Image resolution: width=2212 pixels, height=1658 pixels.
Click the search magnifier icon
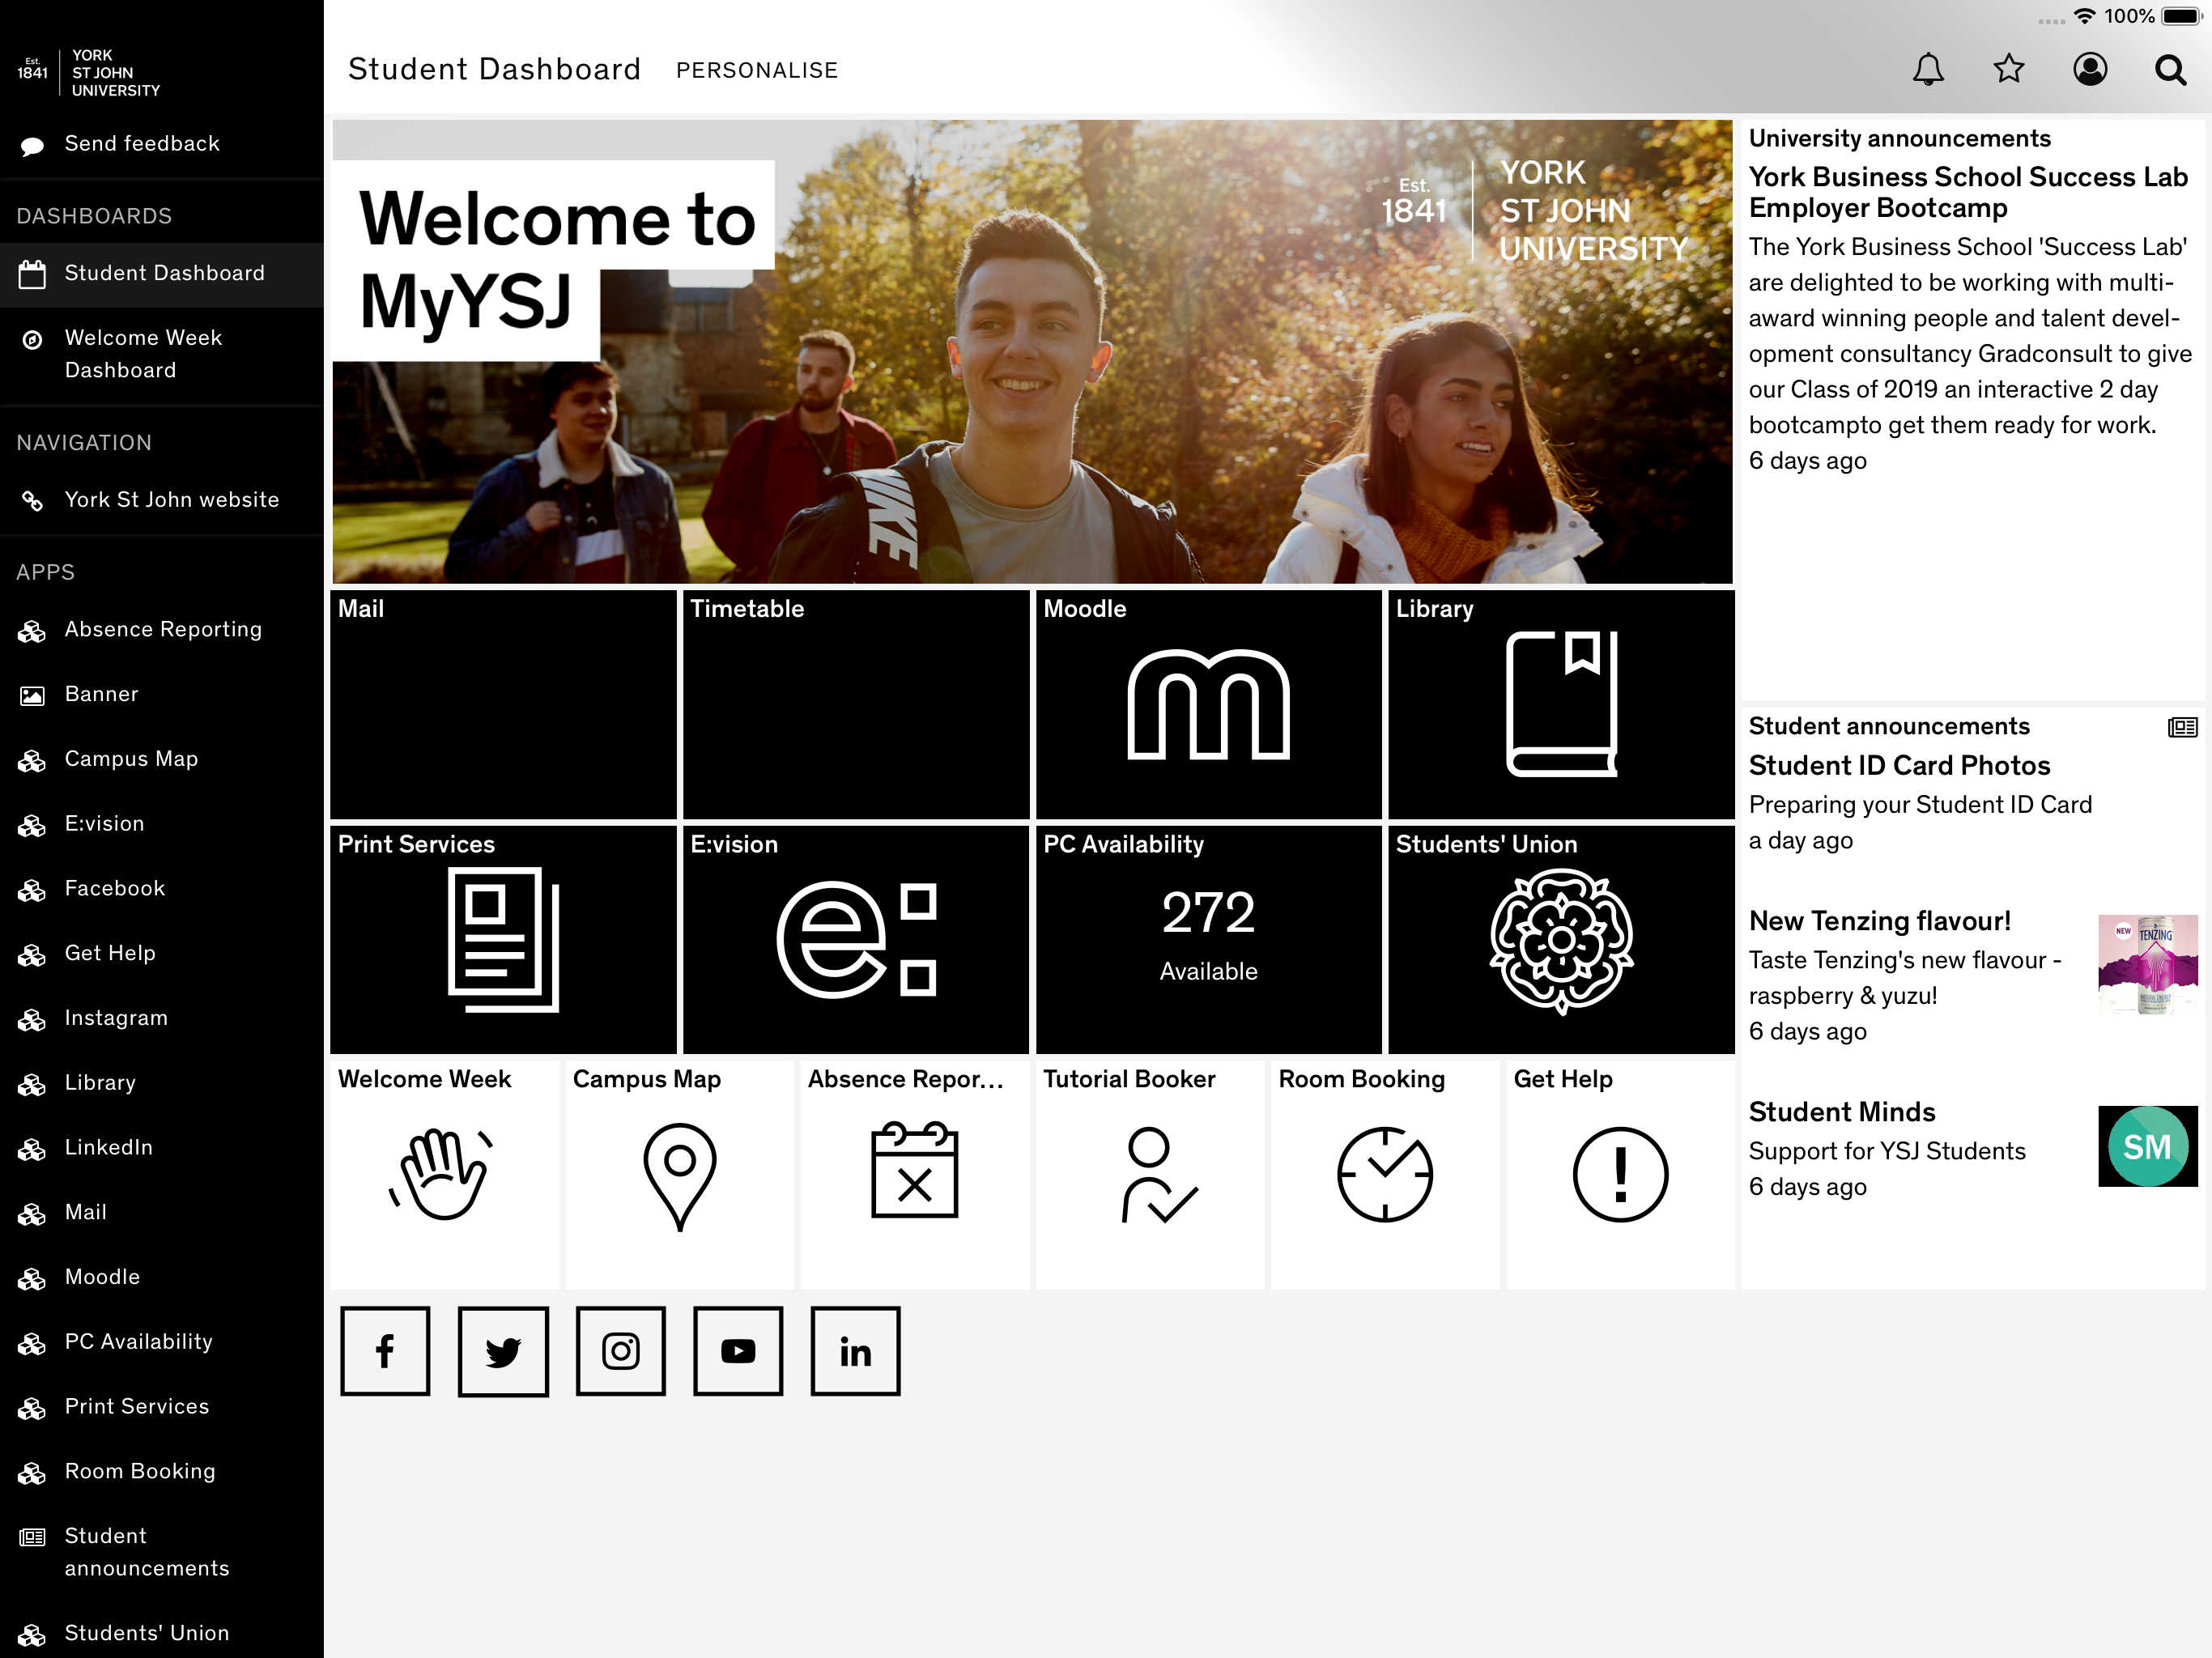[x=2169, y=69]
